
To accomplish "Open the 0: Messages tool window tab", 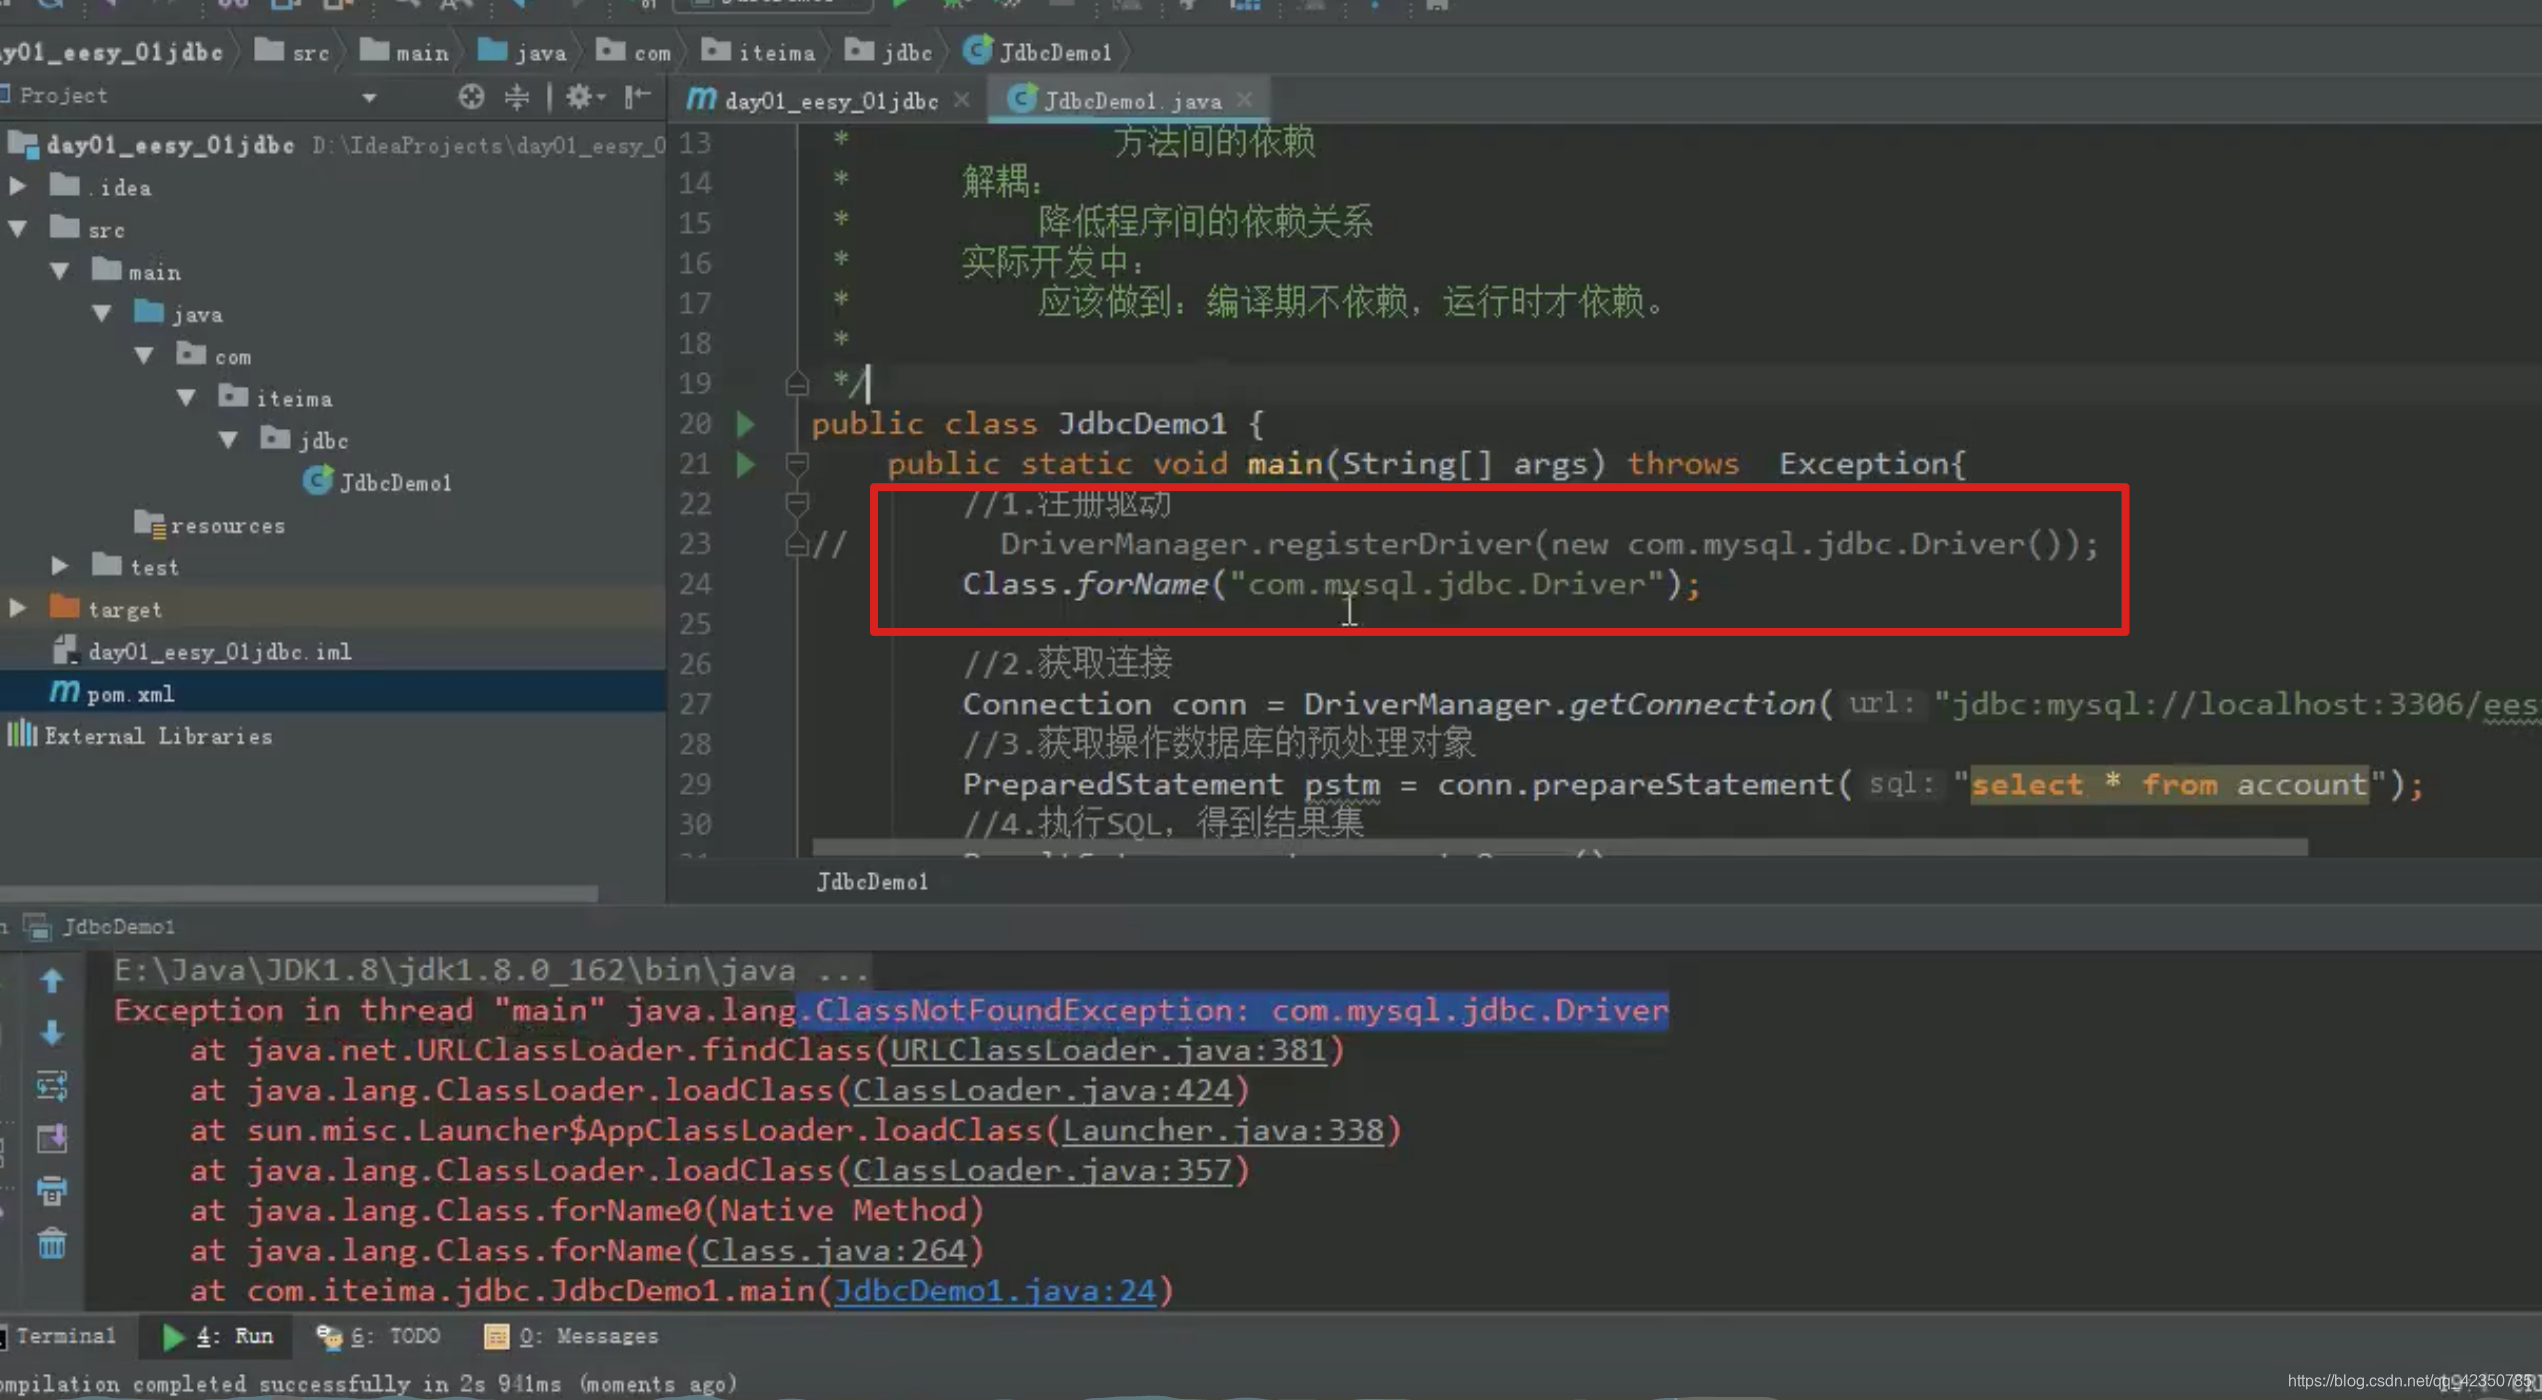I will 571,1336.
